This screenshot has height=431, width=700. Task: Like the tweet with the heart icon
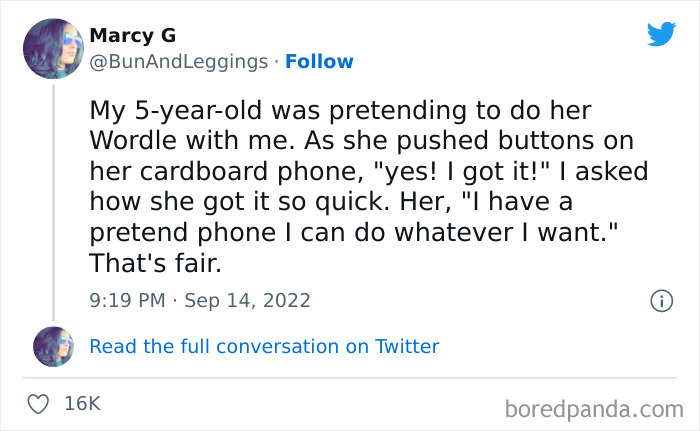click(40, 404)
